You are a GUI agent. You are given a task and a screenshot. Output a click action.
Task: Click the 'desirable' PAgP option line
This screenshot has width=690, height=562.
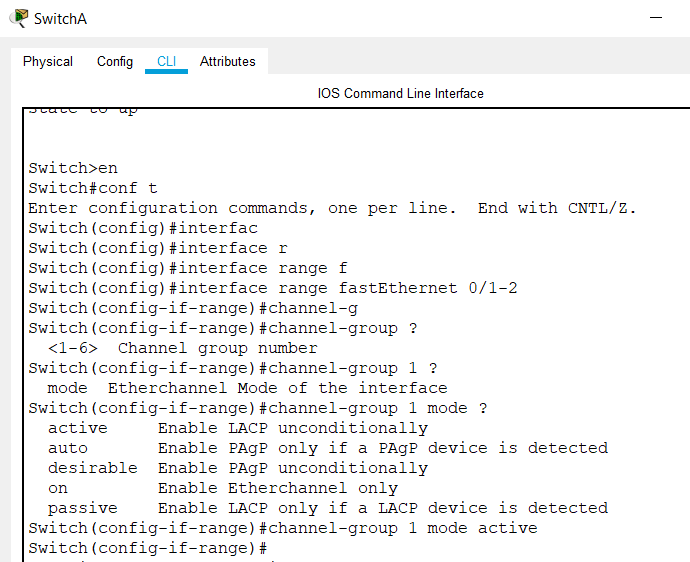238,468
